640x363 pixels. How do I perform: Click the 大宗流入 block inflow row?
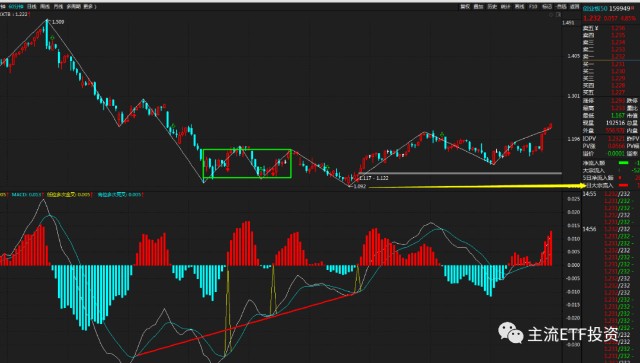[611, 170]
